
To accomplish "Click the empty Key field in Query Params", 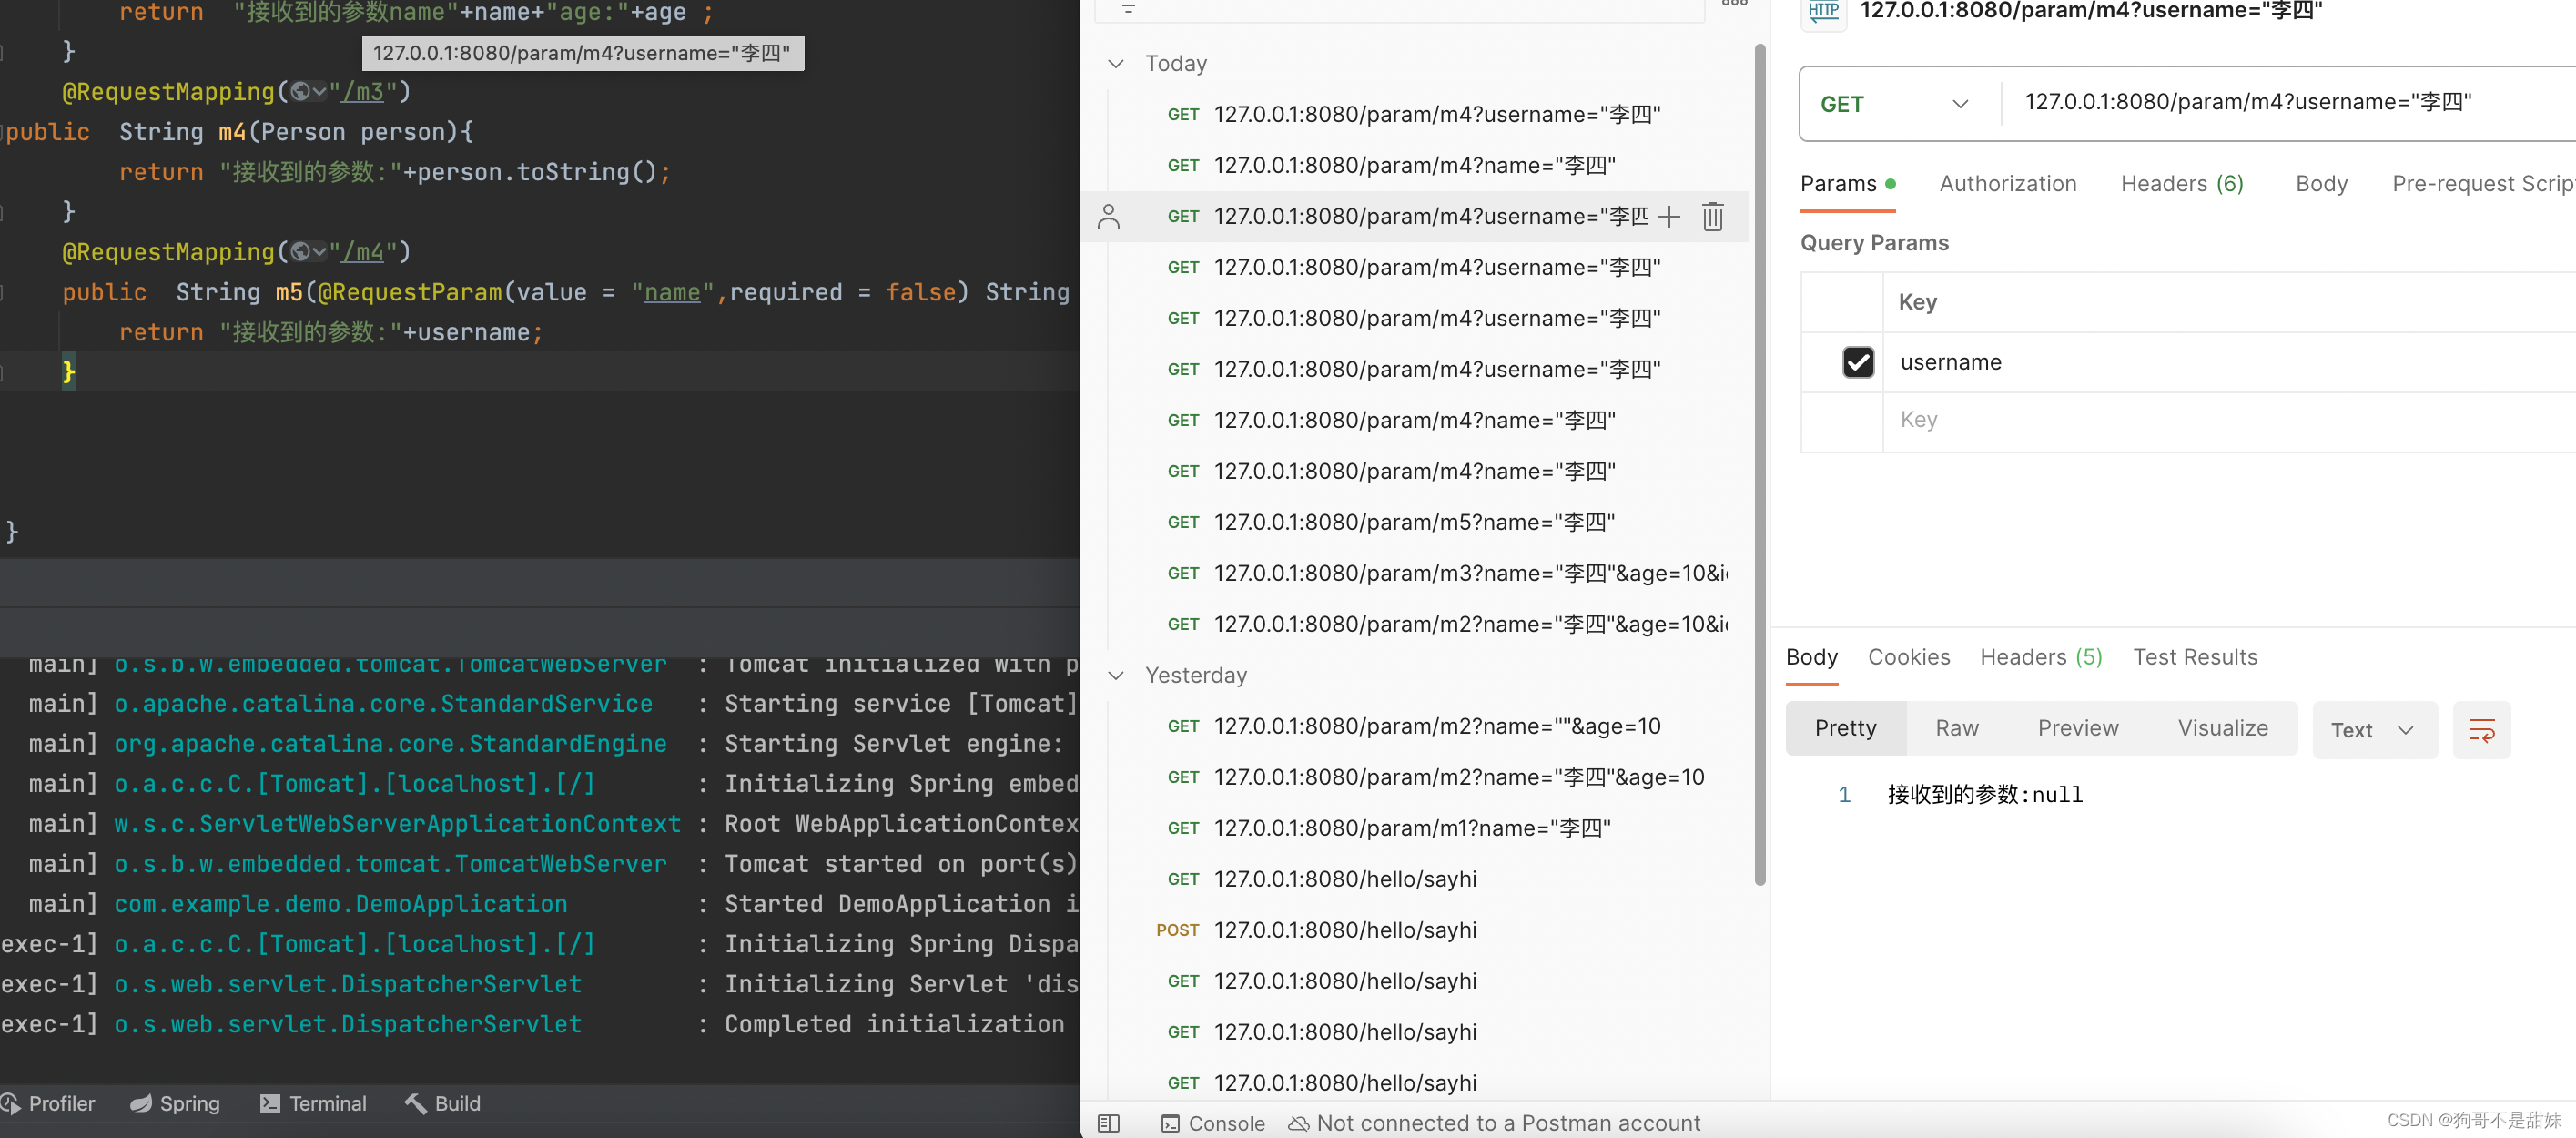I will pos(2228,421).
